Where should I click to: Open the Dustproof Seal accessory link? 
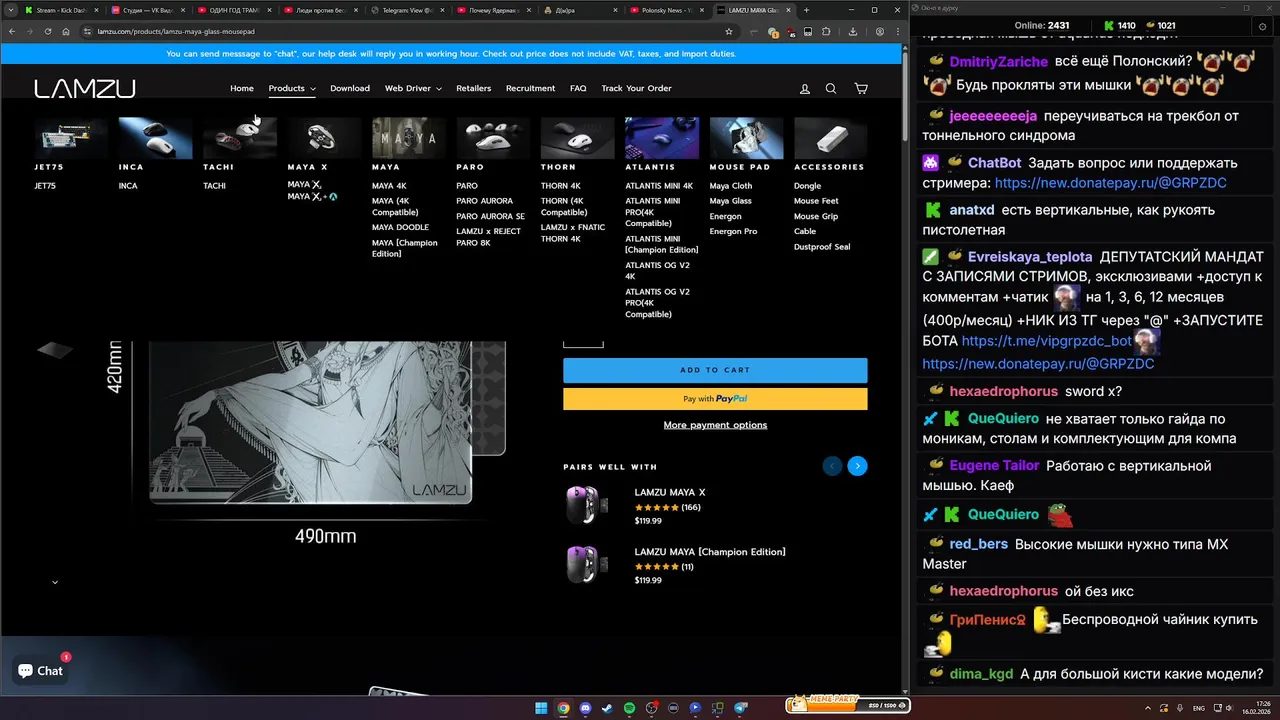(x=822, y=247)
